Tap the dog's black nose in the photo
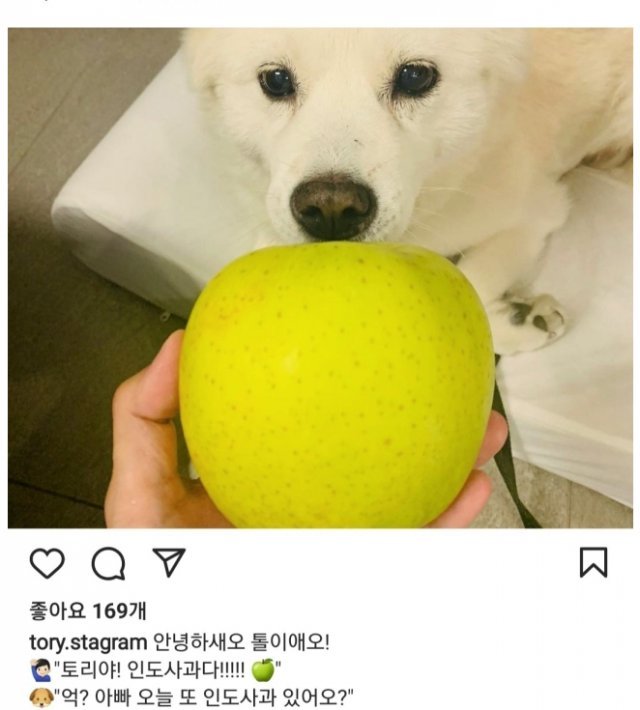 click(x=333, y=206)
